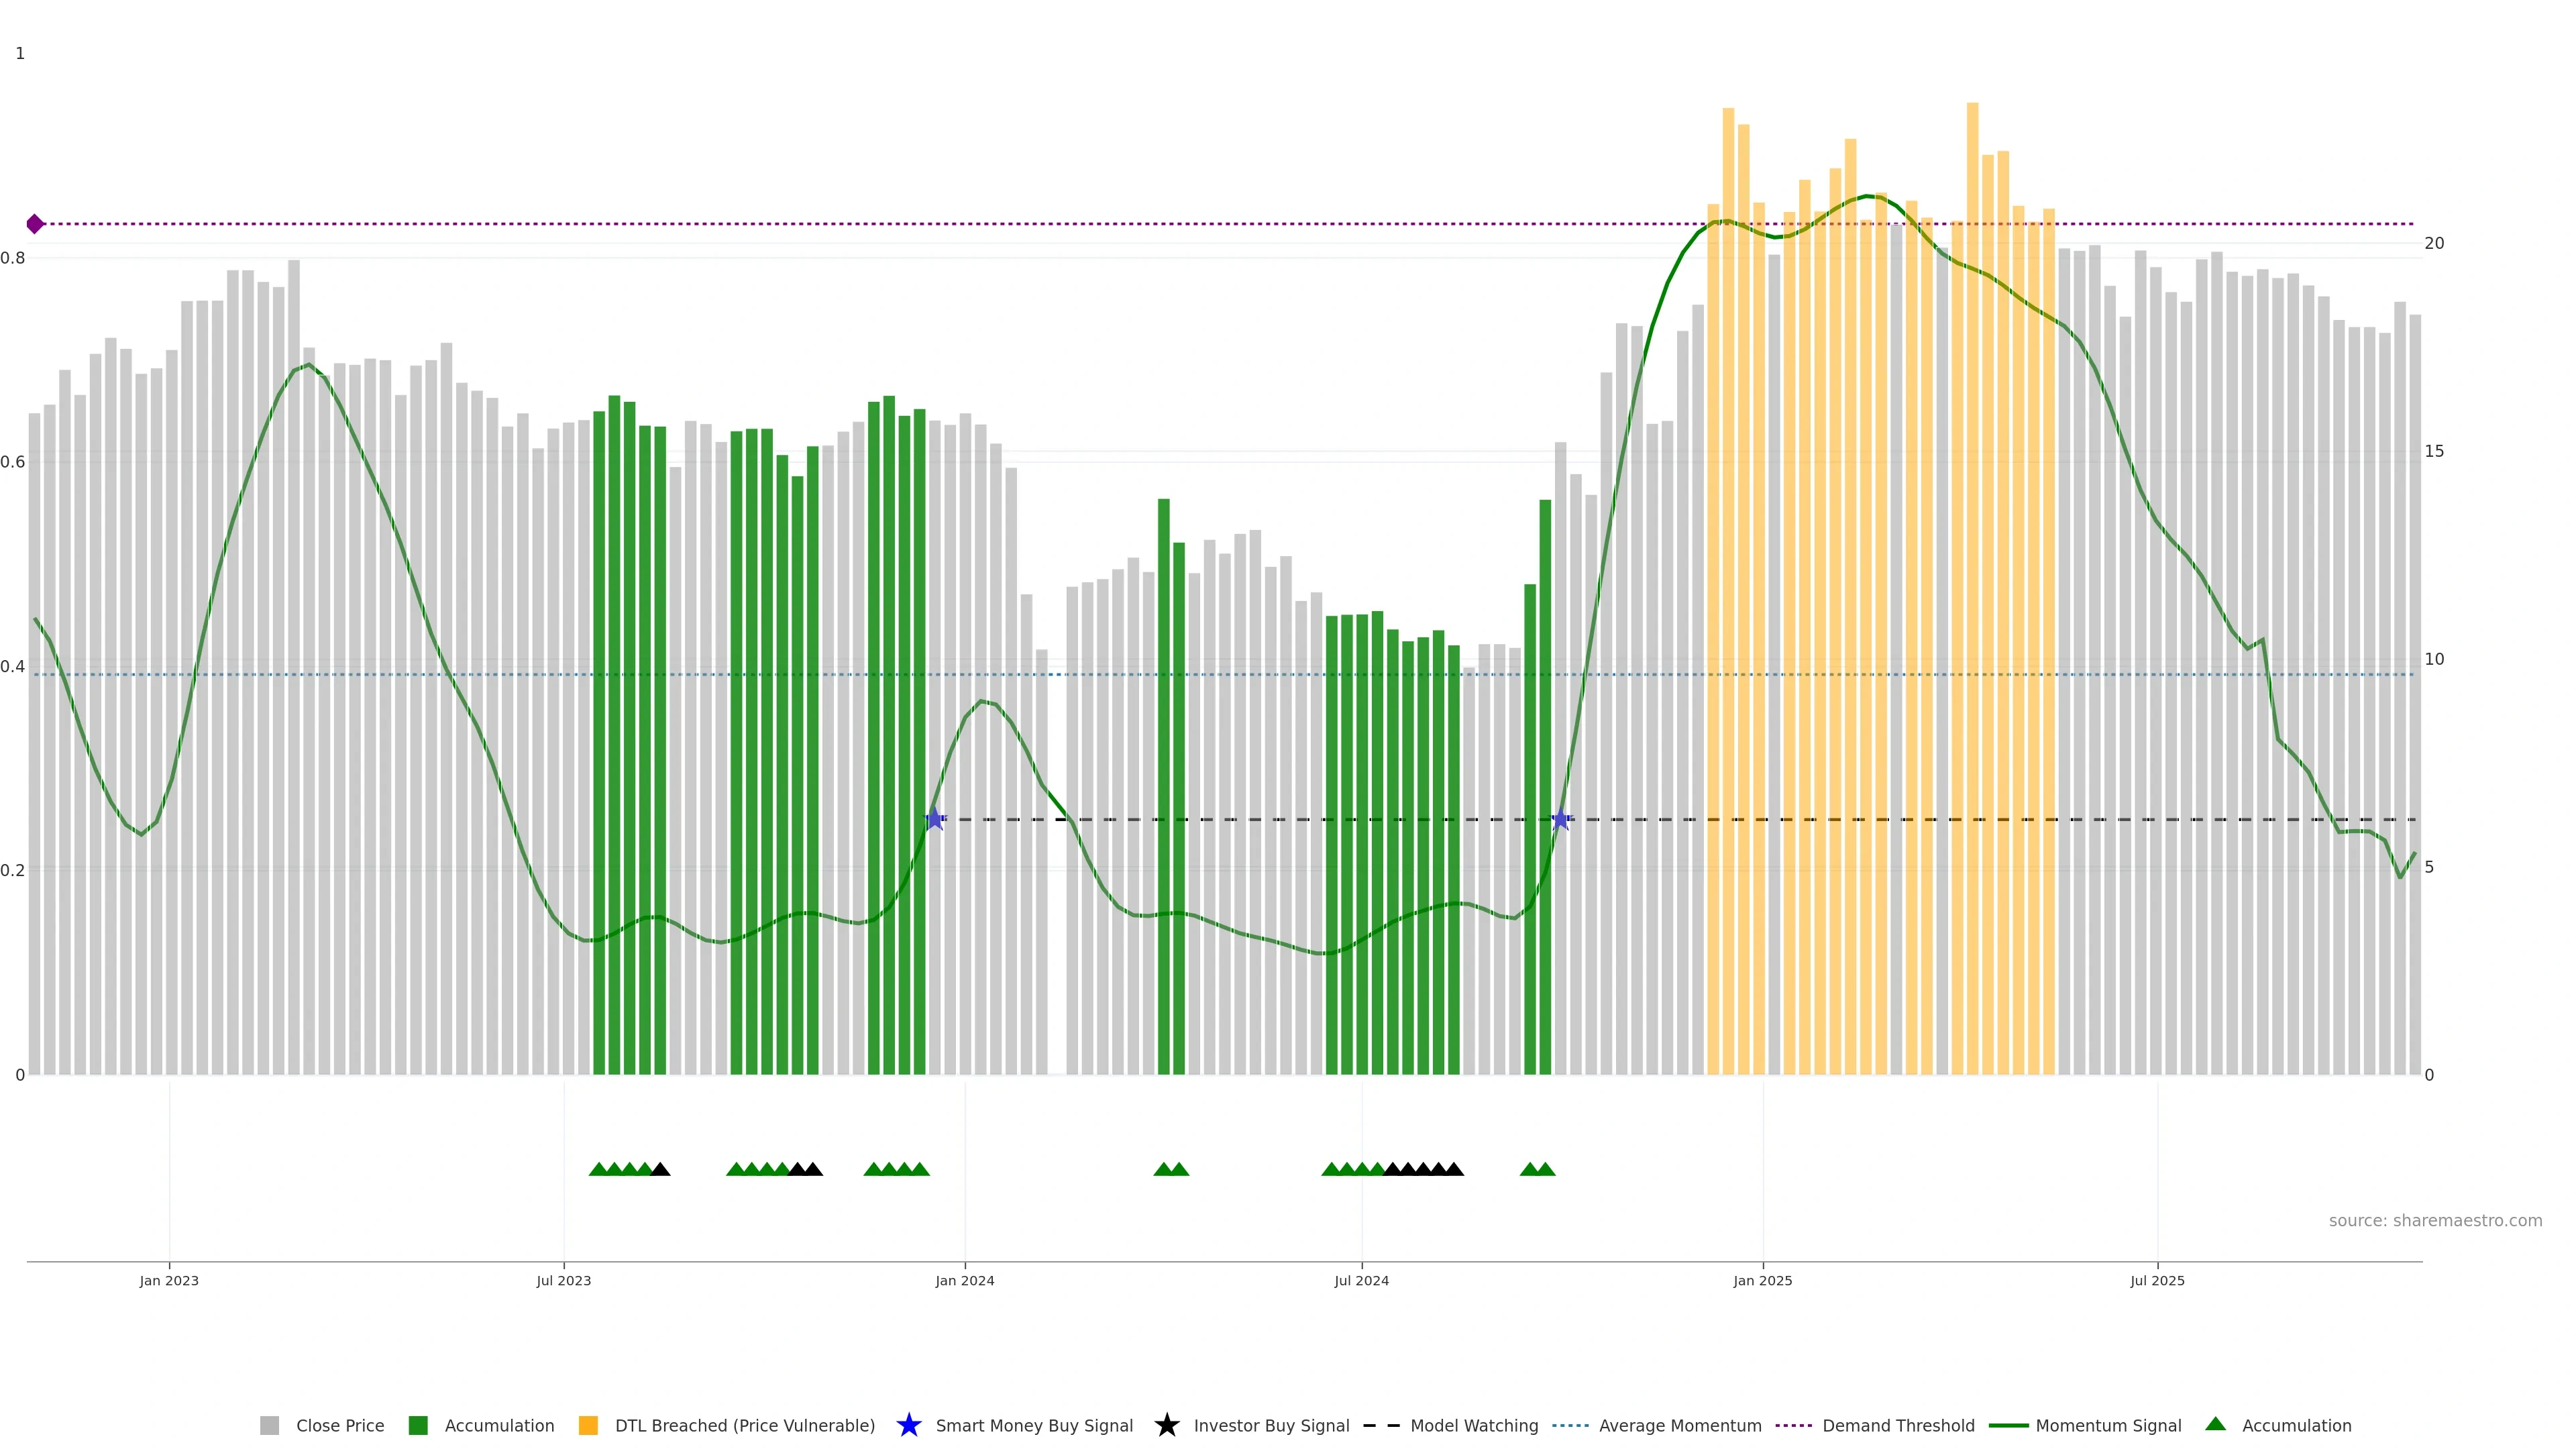This screenshot has height=1449, width=2576.
Task: Click the source: sharemaestro.com text
Action: tap(2435, 1220)
